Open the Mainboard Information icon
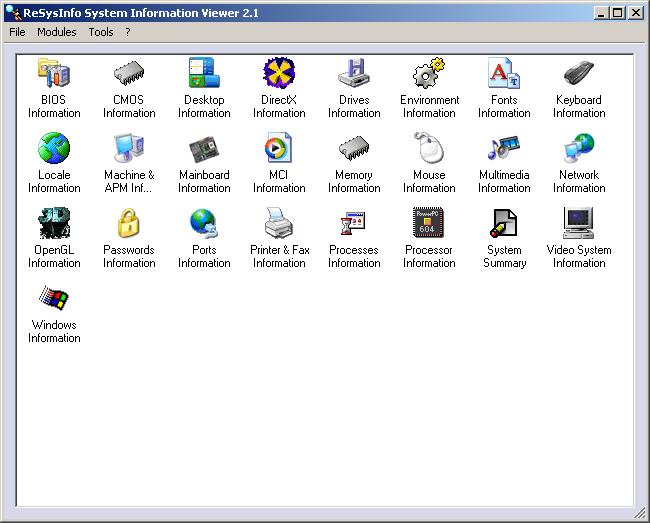 point(204,149)
